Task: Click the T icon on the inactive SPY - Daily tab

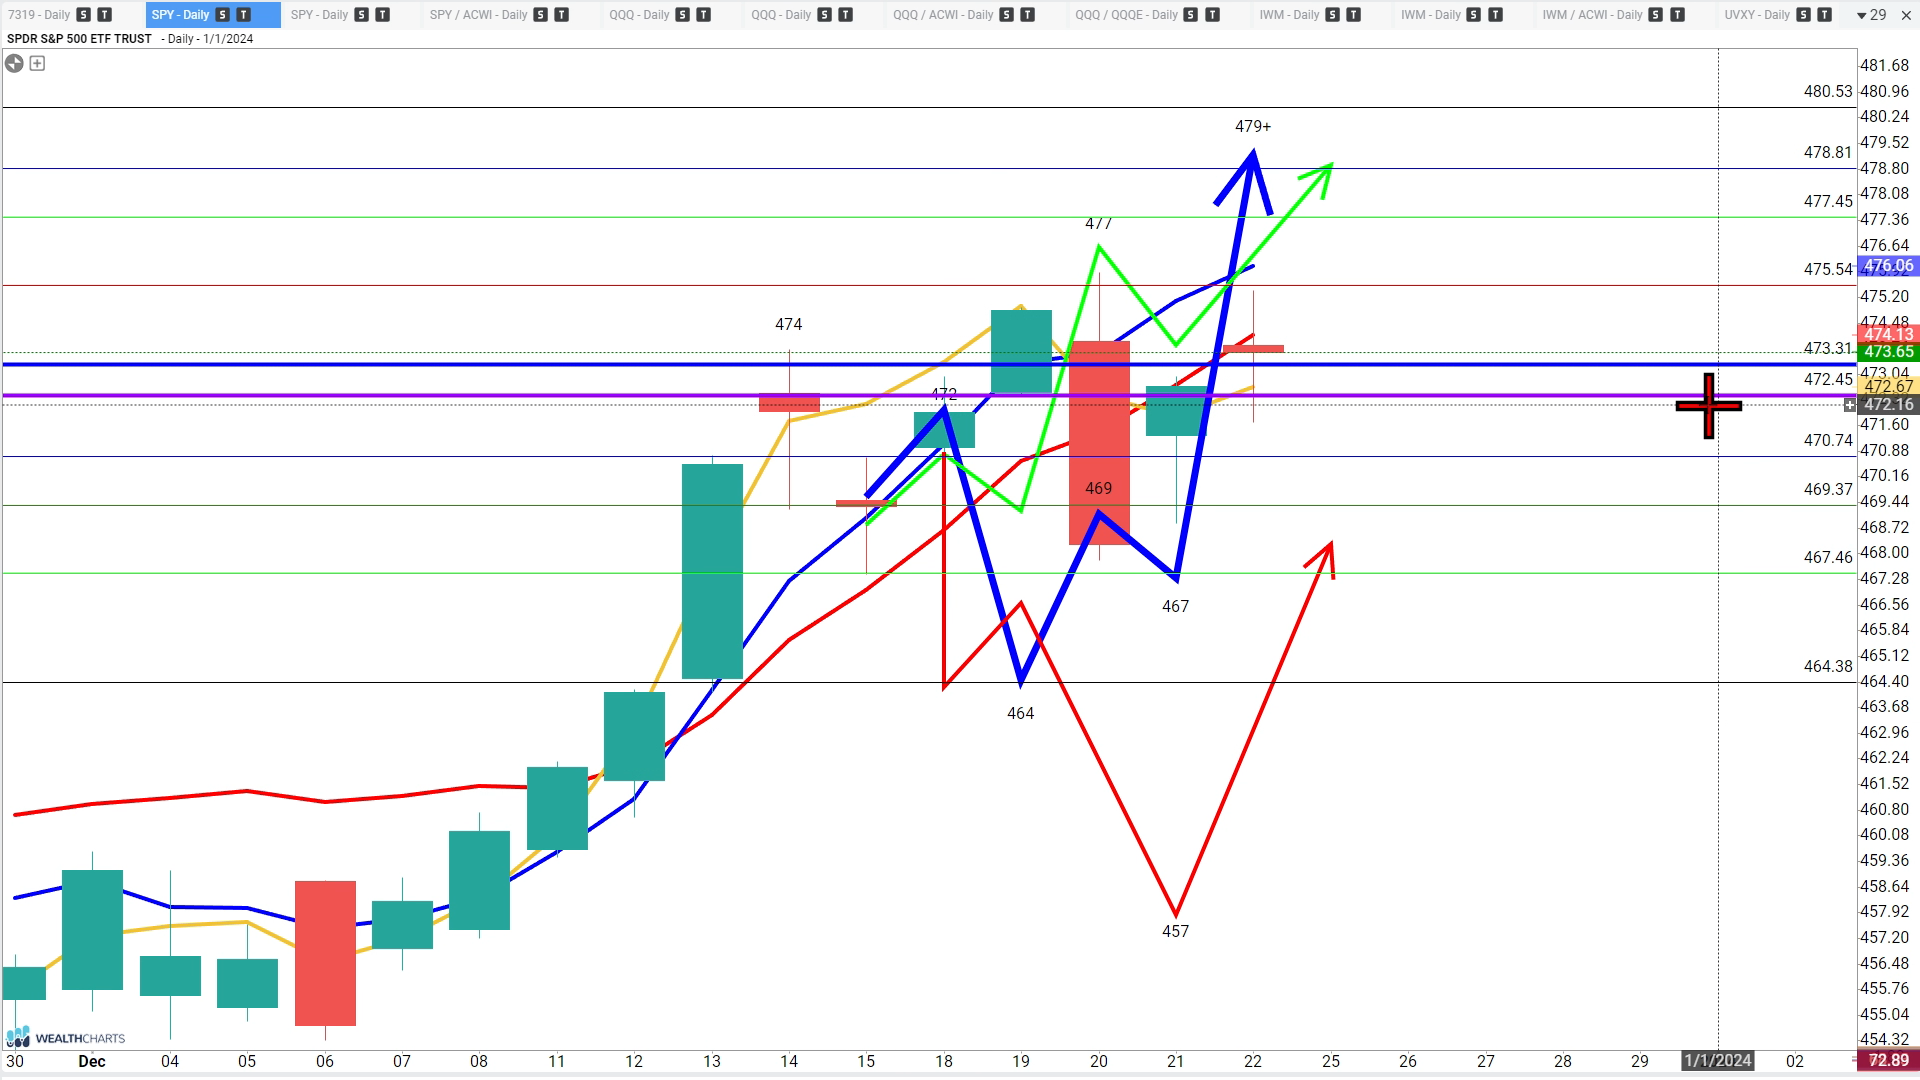Action: (382, 15)
